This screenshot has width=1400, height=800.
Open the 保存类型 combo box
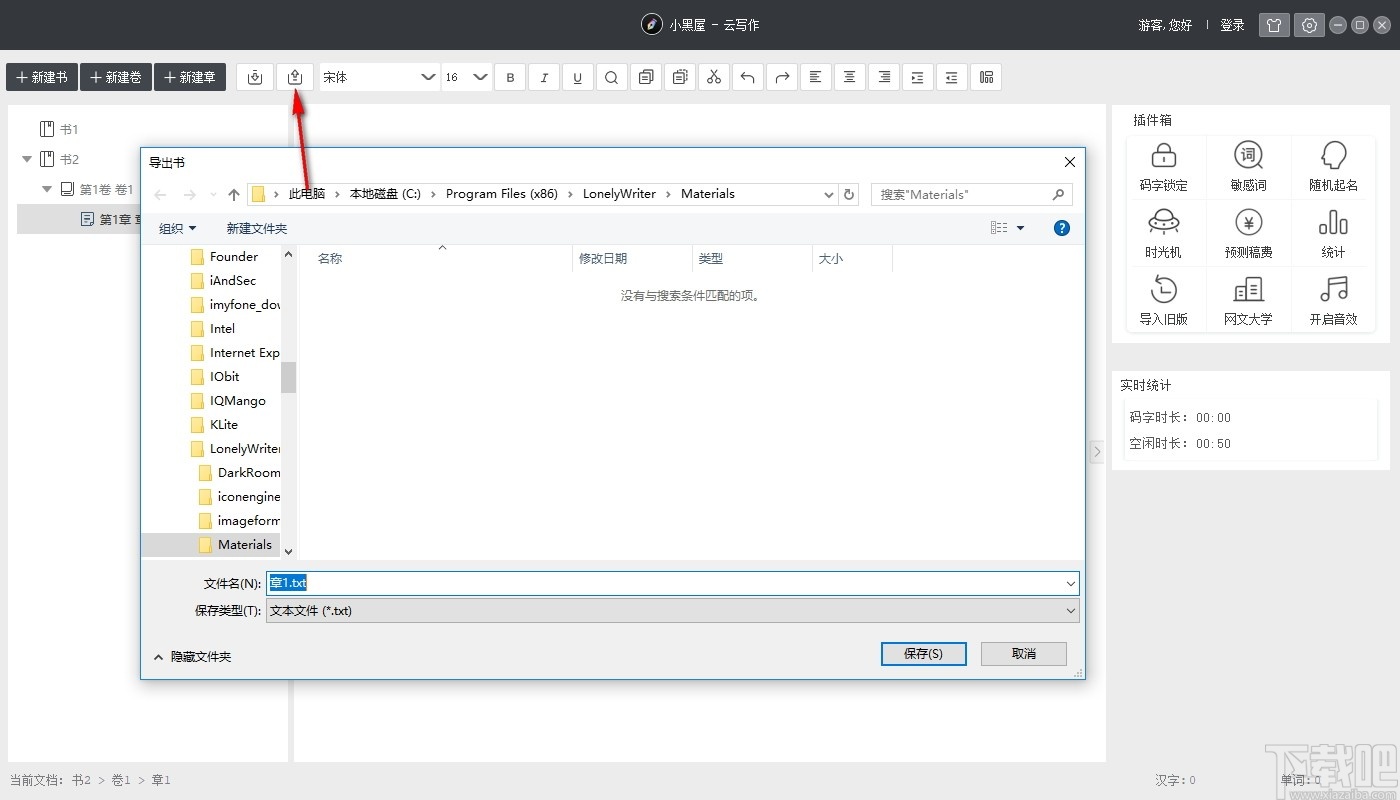point(673,610)
